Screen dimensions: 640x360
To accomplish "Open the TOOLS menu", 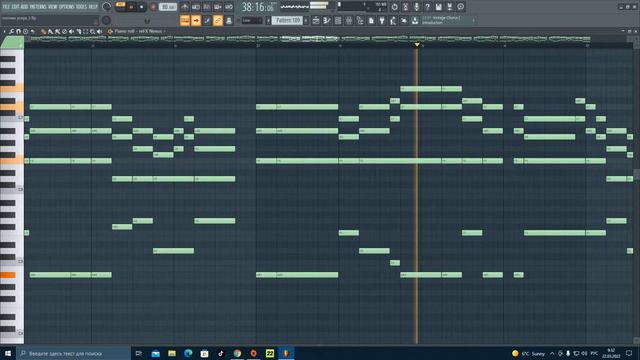I will click(x=81, y=7).
